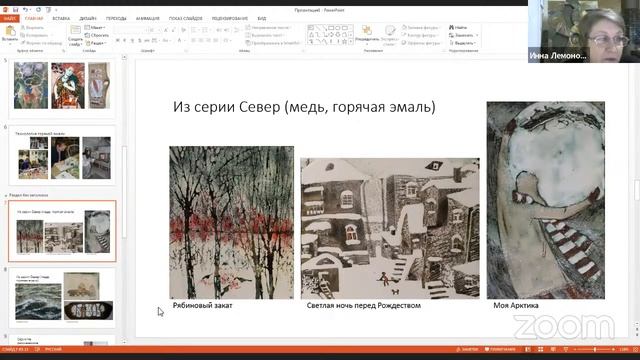Viewport: 640px width, 360px height.
Task: Click the Cut (Вырезать) scissors command
Action: click(x=32, y=28)
